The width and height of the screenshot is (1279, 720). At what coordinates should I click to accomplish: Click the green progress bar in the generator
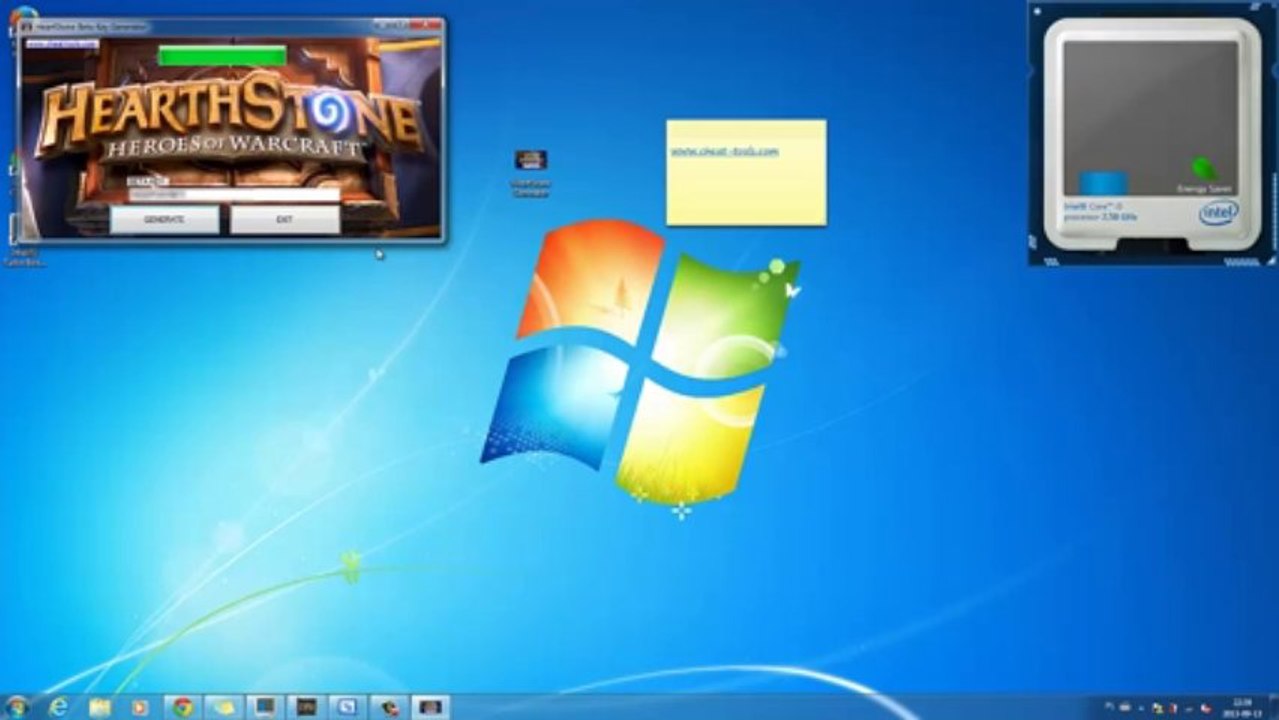pos(222,56)
